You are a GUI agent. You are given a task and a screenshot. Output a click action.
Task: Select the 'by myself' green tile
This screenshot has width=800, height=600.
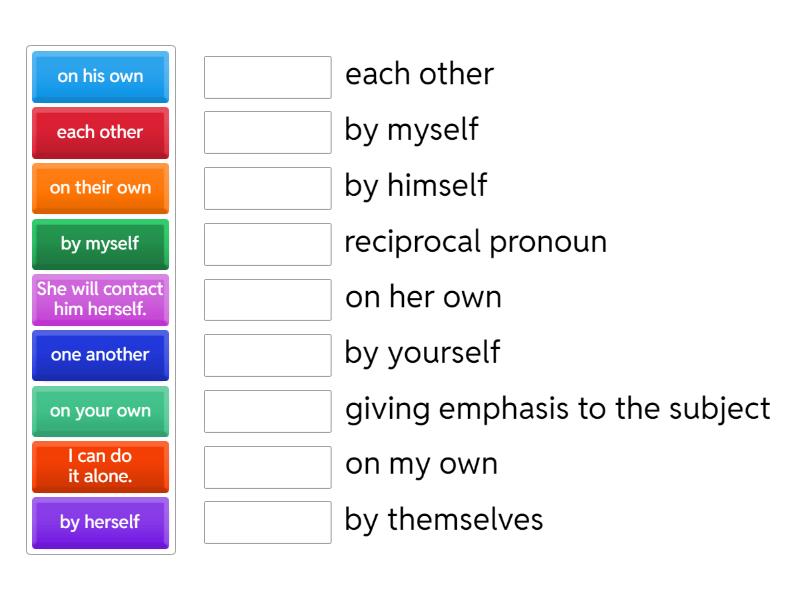pos(100,244)
